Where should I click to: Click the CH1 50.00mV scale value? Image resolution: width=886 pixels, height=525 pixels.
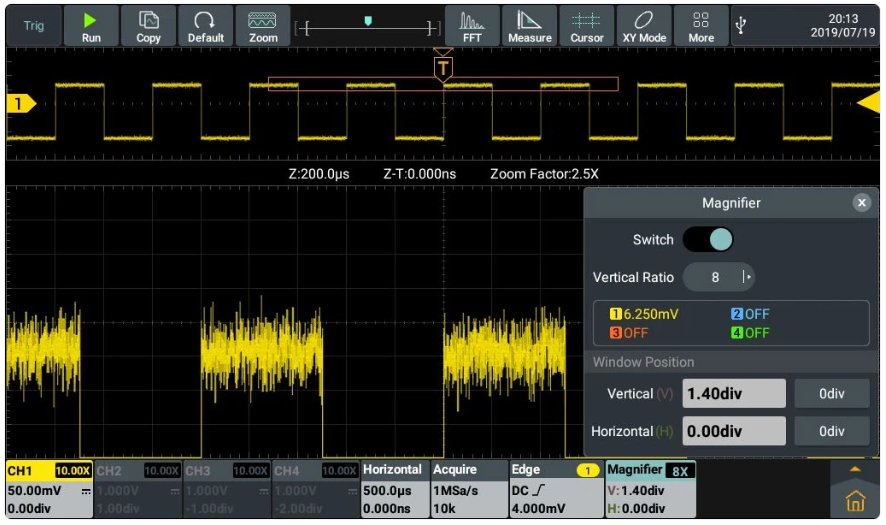(x=34, y=491)
